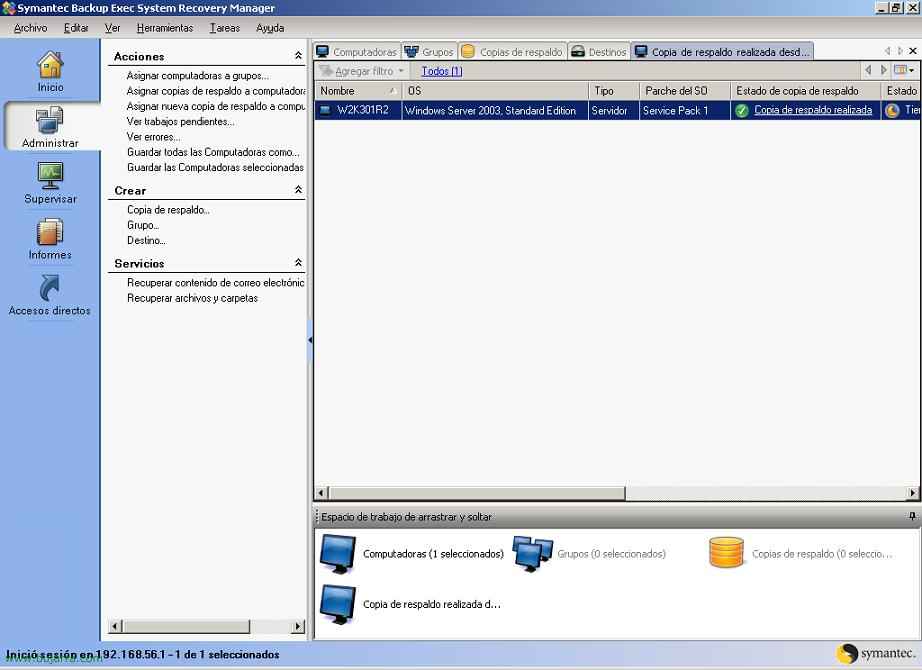Viewport: 922px width, 670px height.
Task: Click the Computadoras tab monitor icon
Action: point(322,52)
